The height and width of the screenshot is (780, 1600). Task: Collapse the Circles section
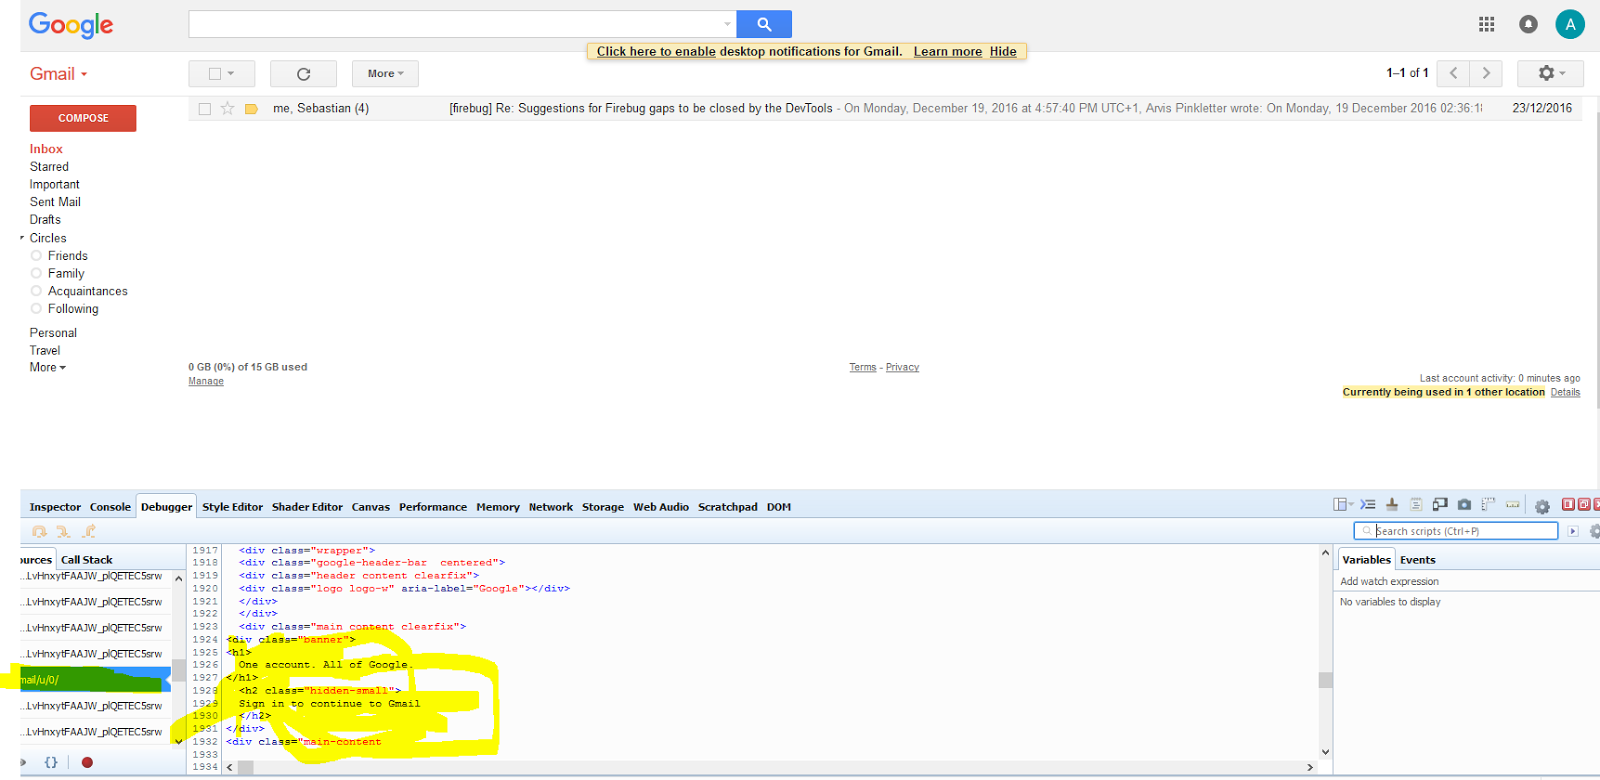tap(22, 238)
